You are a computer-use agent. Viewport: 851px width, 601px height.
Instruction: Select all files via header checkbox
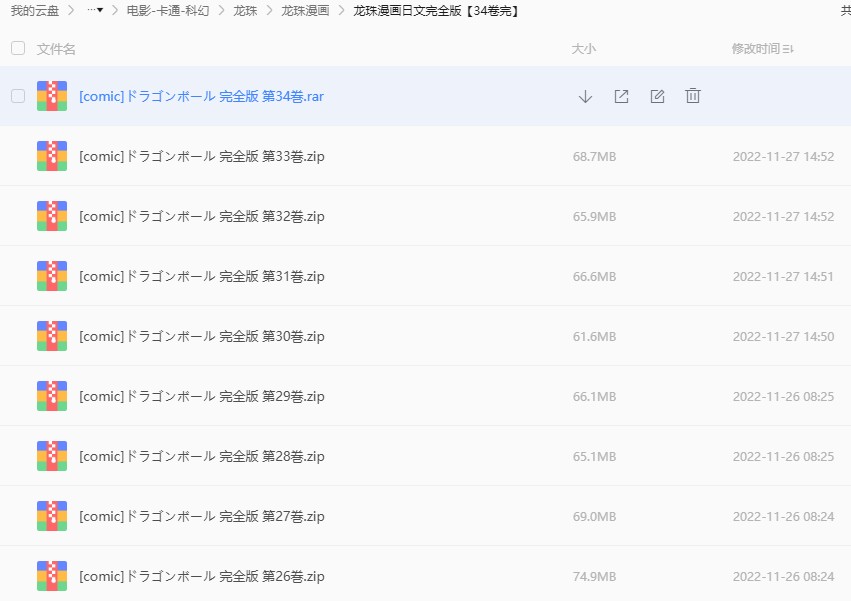(x=17, y=47)
